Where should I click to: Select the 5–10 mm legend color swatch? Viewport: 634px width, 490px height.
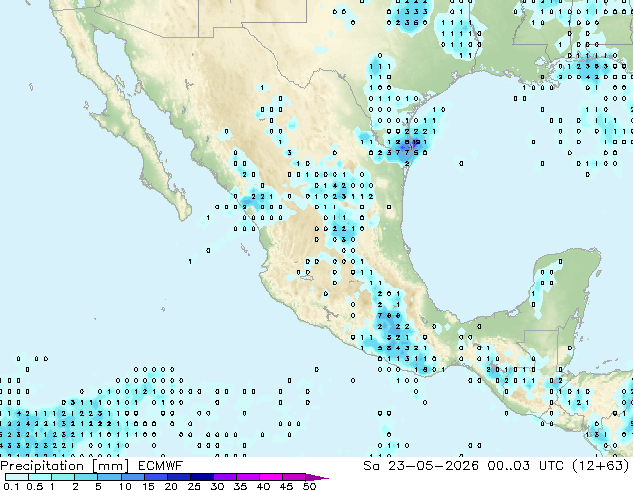[x=109, y=477]
